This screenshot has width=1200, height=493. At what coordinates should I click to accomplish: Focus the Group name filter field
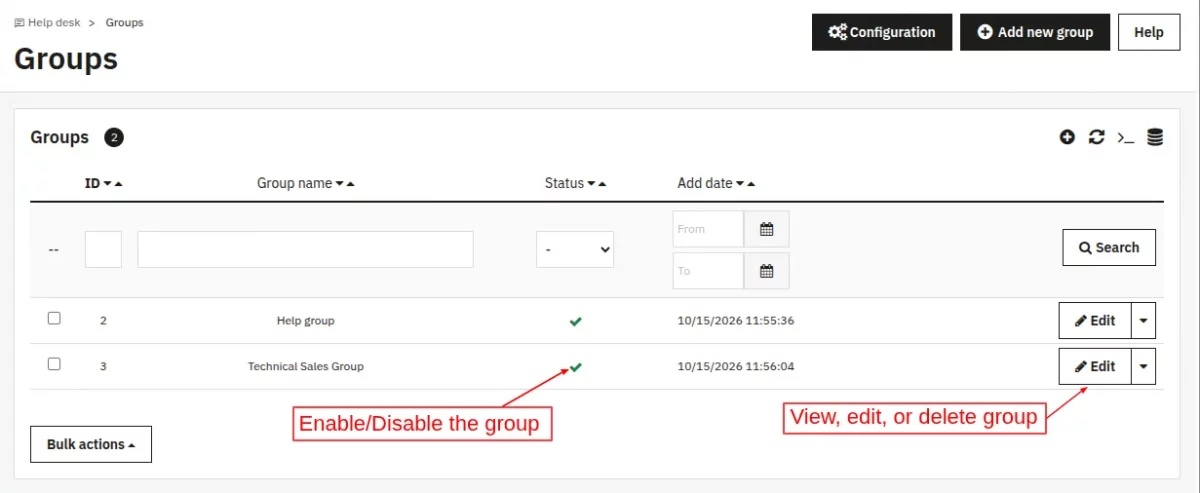pos(305,249)
